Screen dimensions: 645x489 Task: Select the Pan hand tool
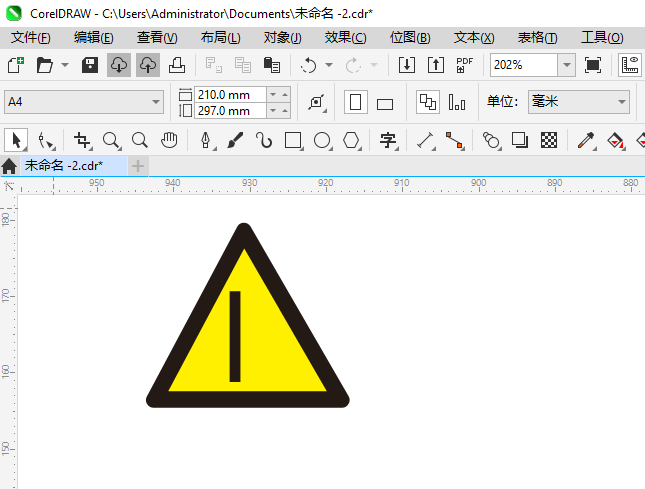(169, 140)
